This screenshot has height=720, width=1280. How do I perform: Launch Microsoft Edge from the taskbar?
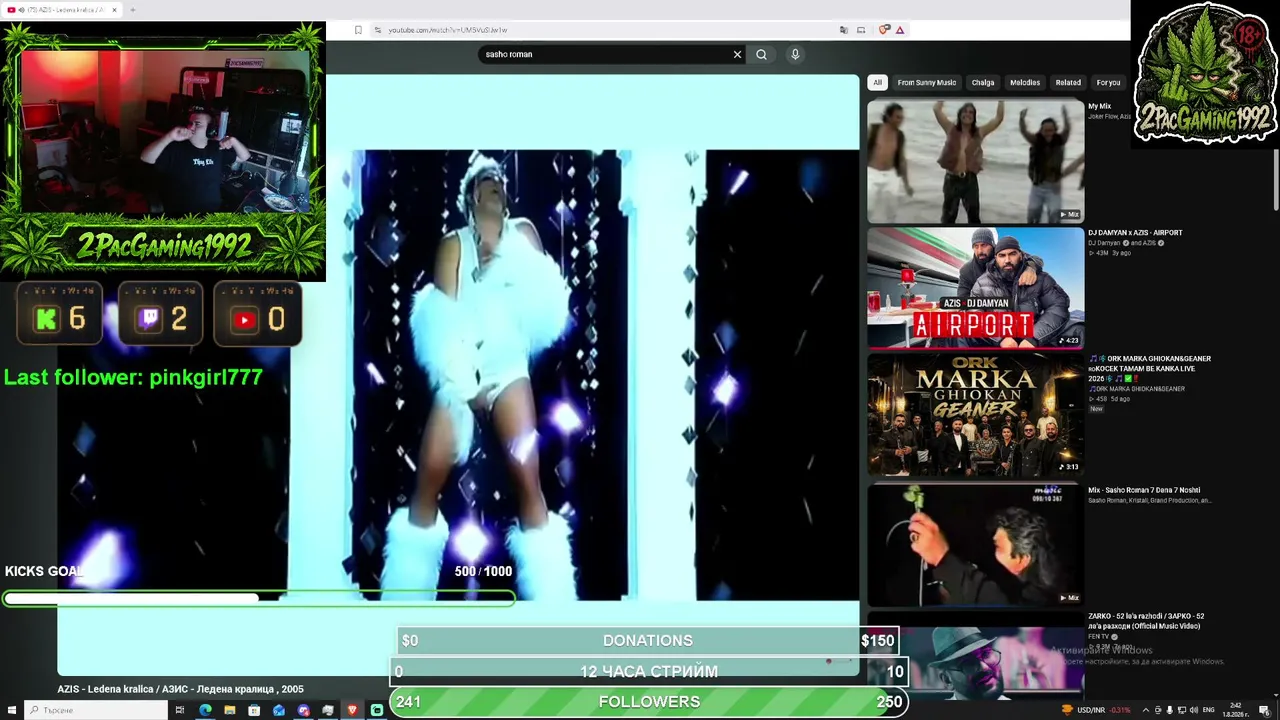coord(205,710)
